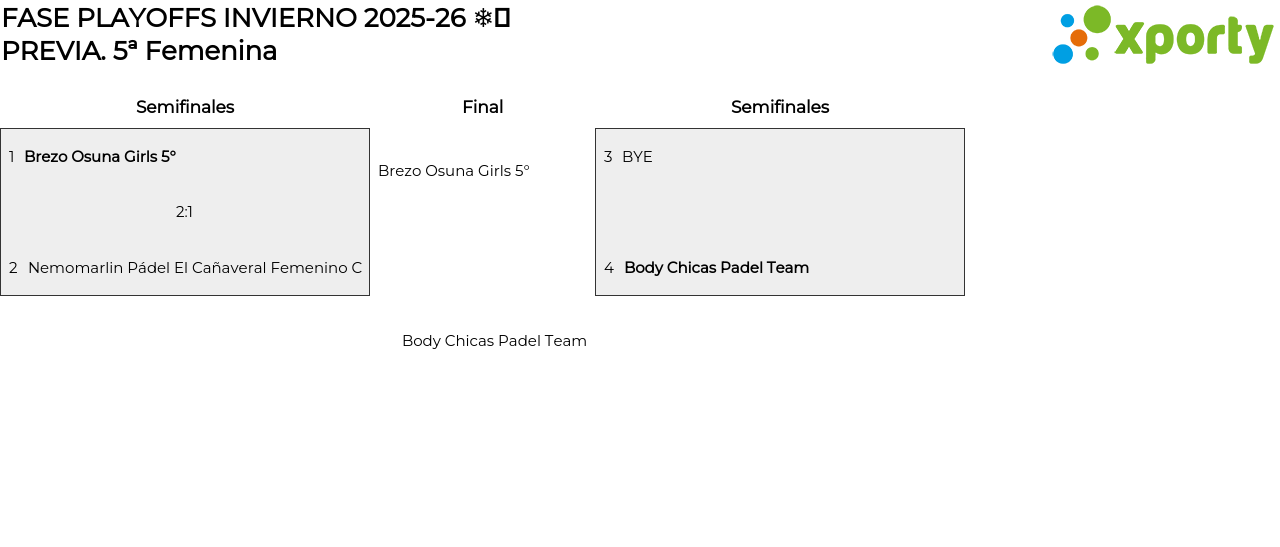Open bold Body Chicas Padel Team in right semifinal
The width and height of the screenshot is (1280, 547).
point(716,268)
